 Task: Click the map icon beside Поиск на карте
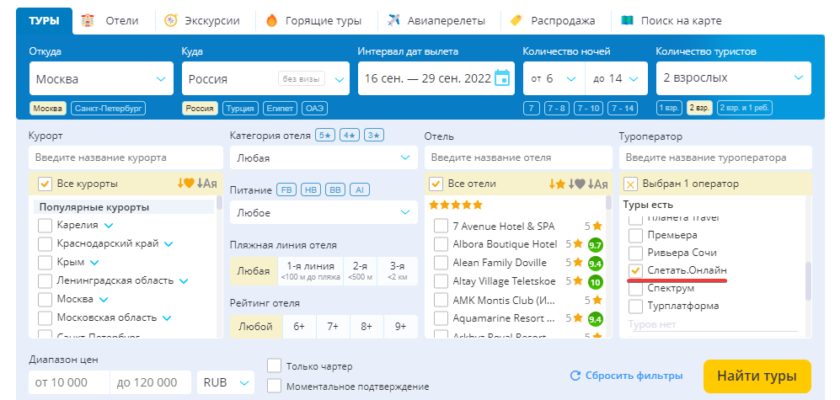click(x=627, y=21)
